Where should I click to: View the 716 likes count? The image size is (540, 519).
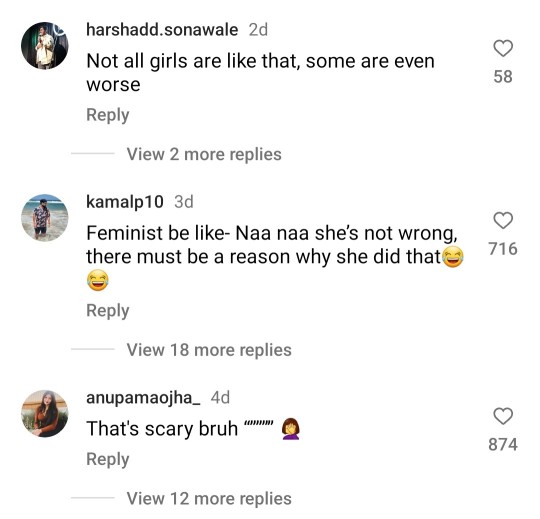tap(503, 249)
